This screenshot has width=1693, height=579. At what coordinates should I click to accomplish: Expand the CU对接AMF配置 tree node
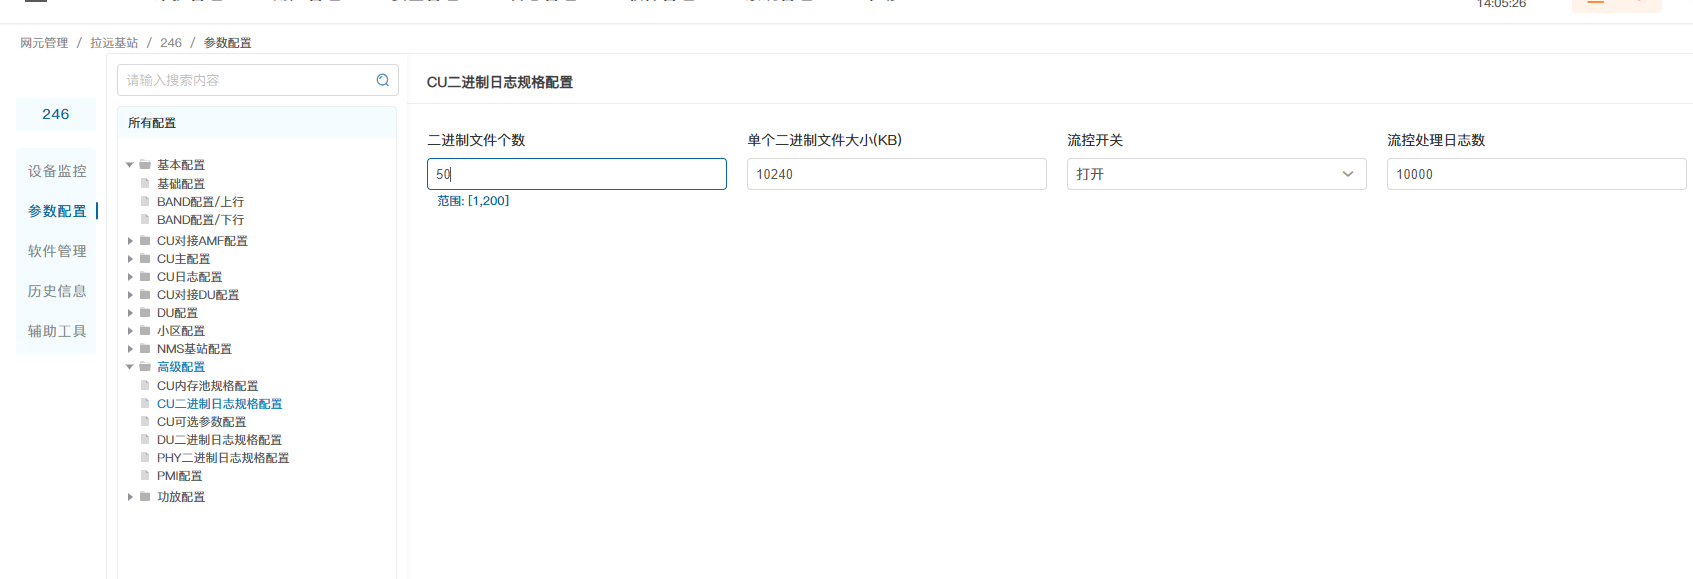(x=130, y=241)
